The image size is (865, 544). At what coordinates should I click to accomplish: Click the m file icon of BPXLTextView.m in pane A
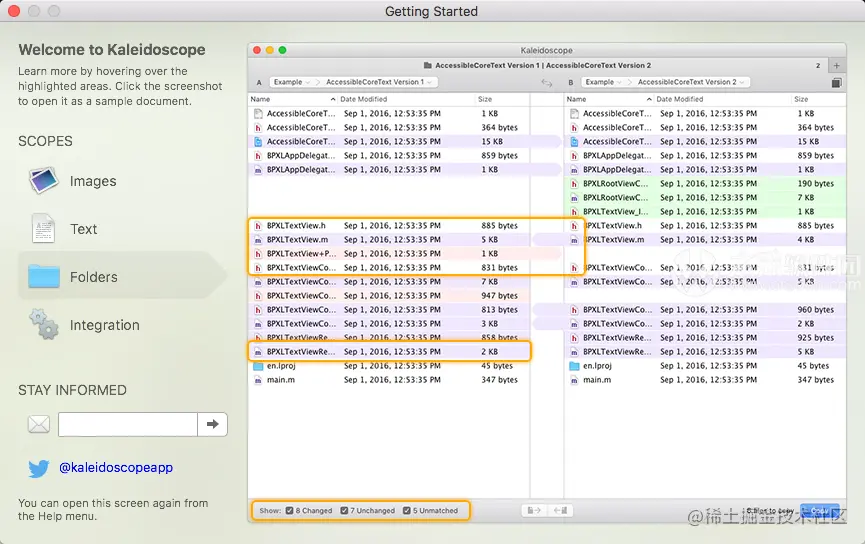pyautogui.click(x=258, y=240)
